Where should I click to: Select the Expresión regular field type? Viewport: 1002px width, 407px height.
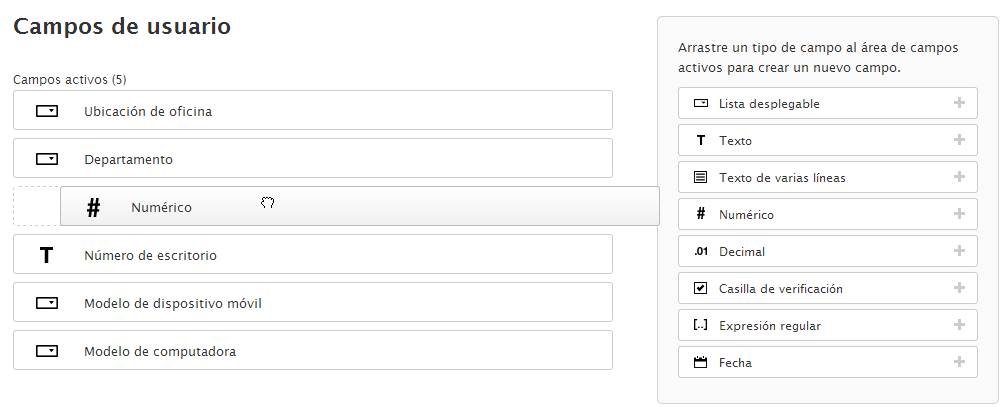click(769, 325)
